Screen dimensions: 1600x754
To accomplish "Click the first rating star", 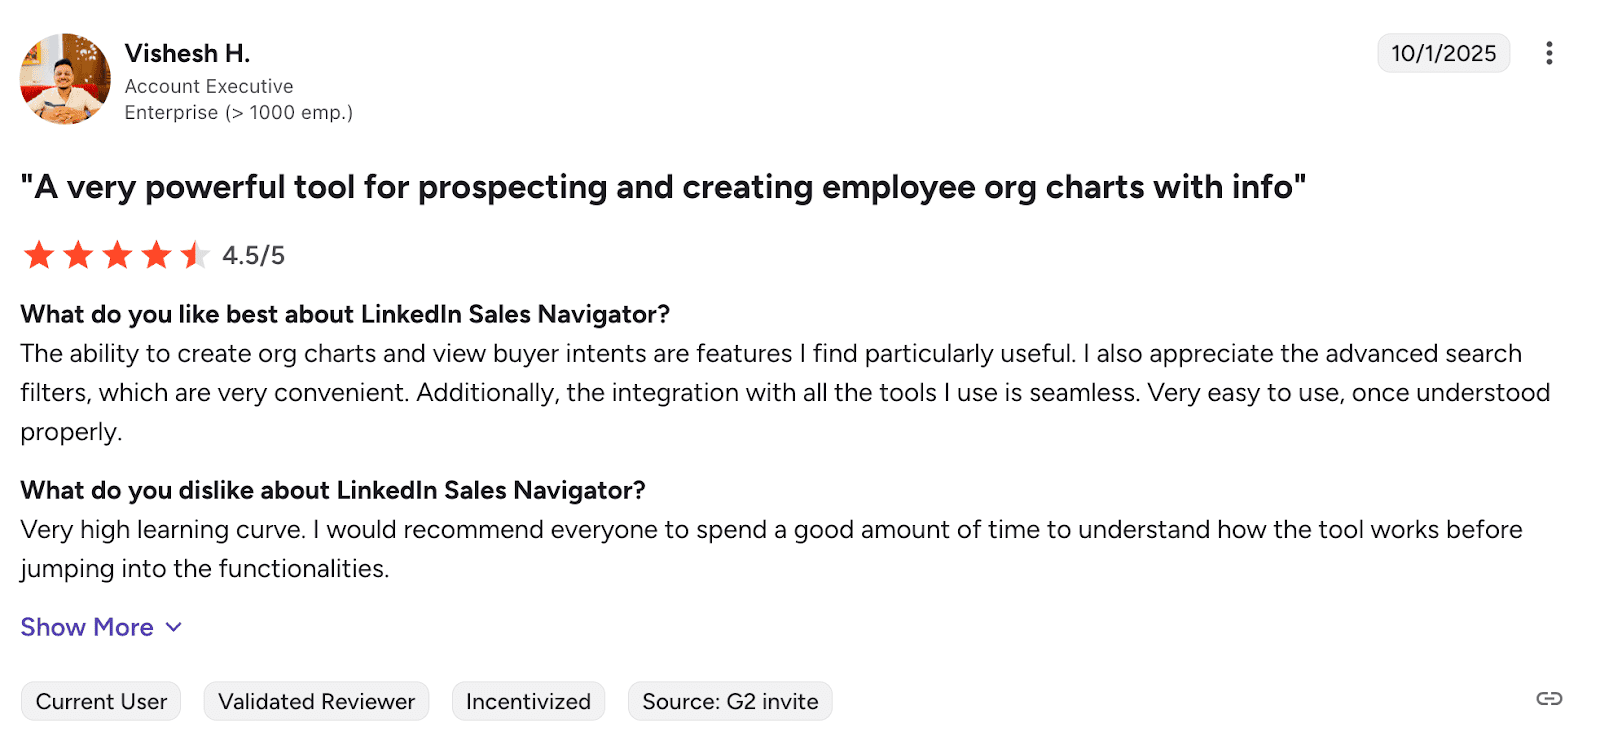I will (x=39, y=255).
